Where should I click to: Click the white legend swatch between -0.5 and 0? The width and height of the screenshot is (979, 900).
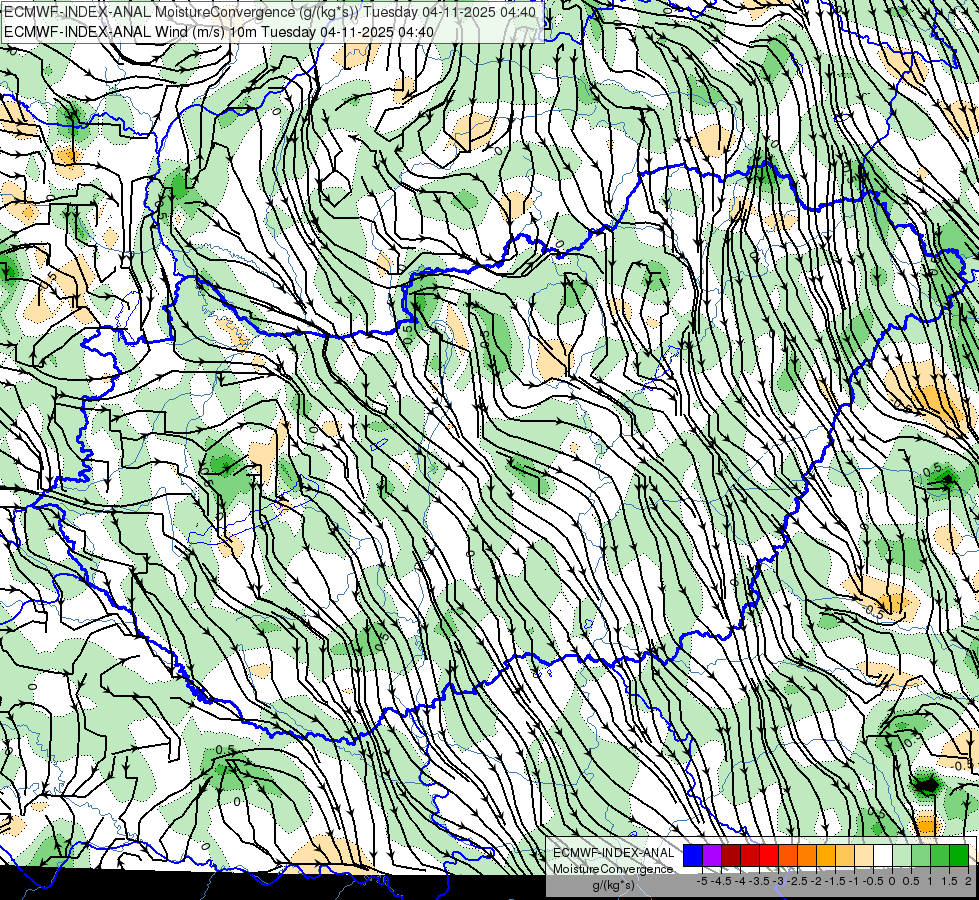pyautogui.click(x=883, y=855)
